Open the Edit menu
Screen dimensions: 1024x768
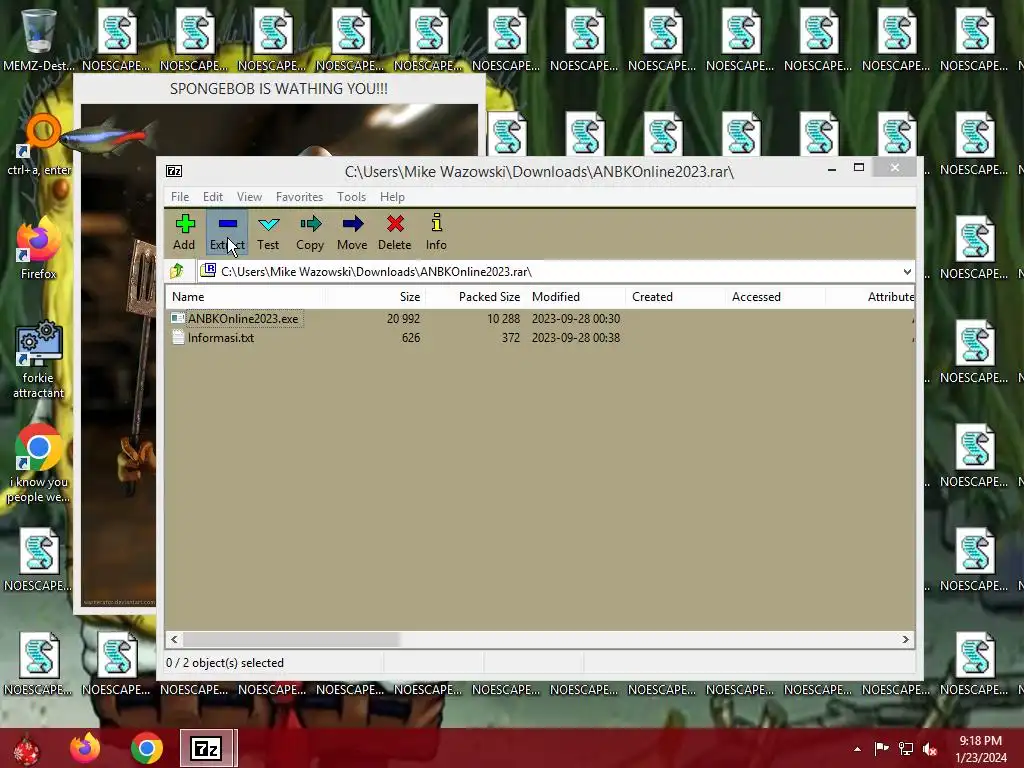point(213,197)
